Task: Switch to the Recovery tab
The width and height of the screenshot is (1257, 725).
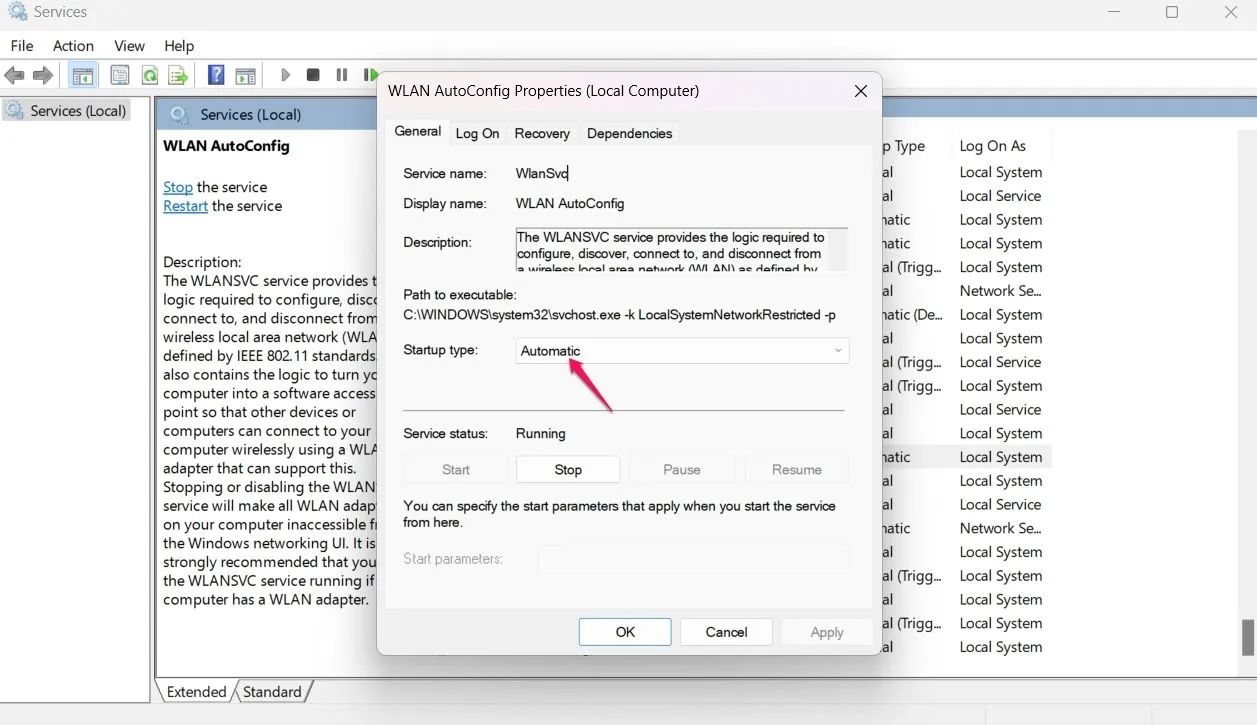Action: (x=542, y=134)
